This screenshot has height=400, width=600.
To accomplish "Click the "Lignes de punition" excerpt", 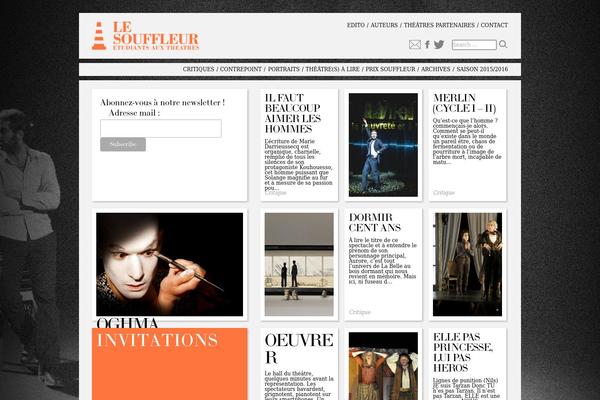I will 466,389.
